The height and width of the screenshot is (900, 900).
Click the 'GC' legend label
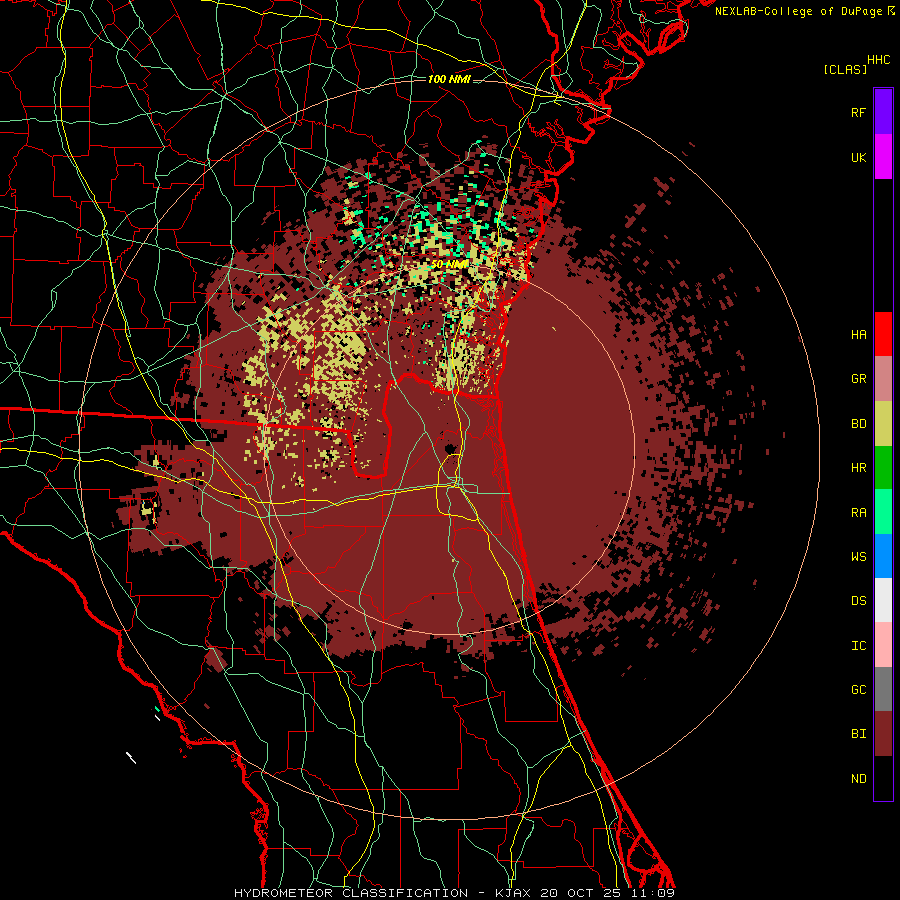(859, 690)
